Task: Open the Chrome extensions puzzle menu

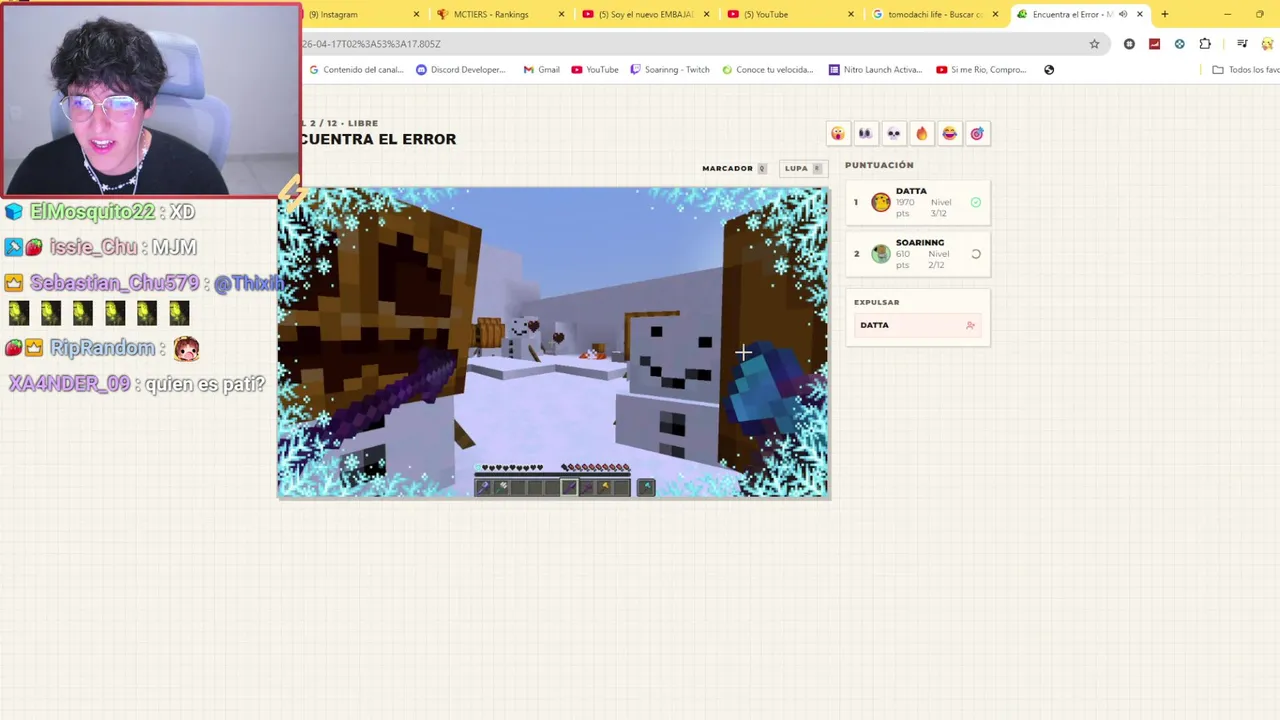Action: click(x=1205, y=44)
